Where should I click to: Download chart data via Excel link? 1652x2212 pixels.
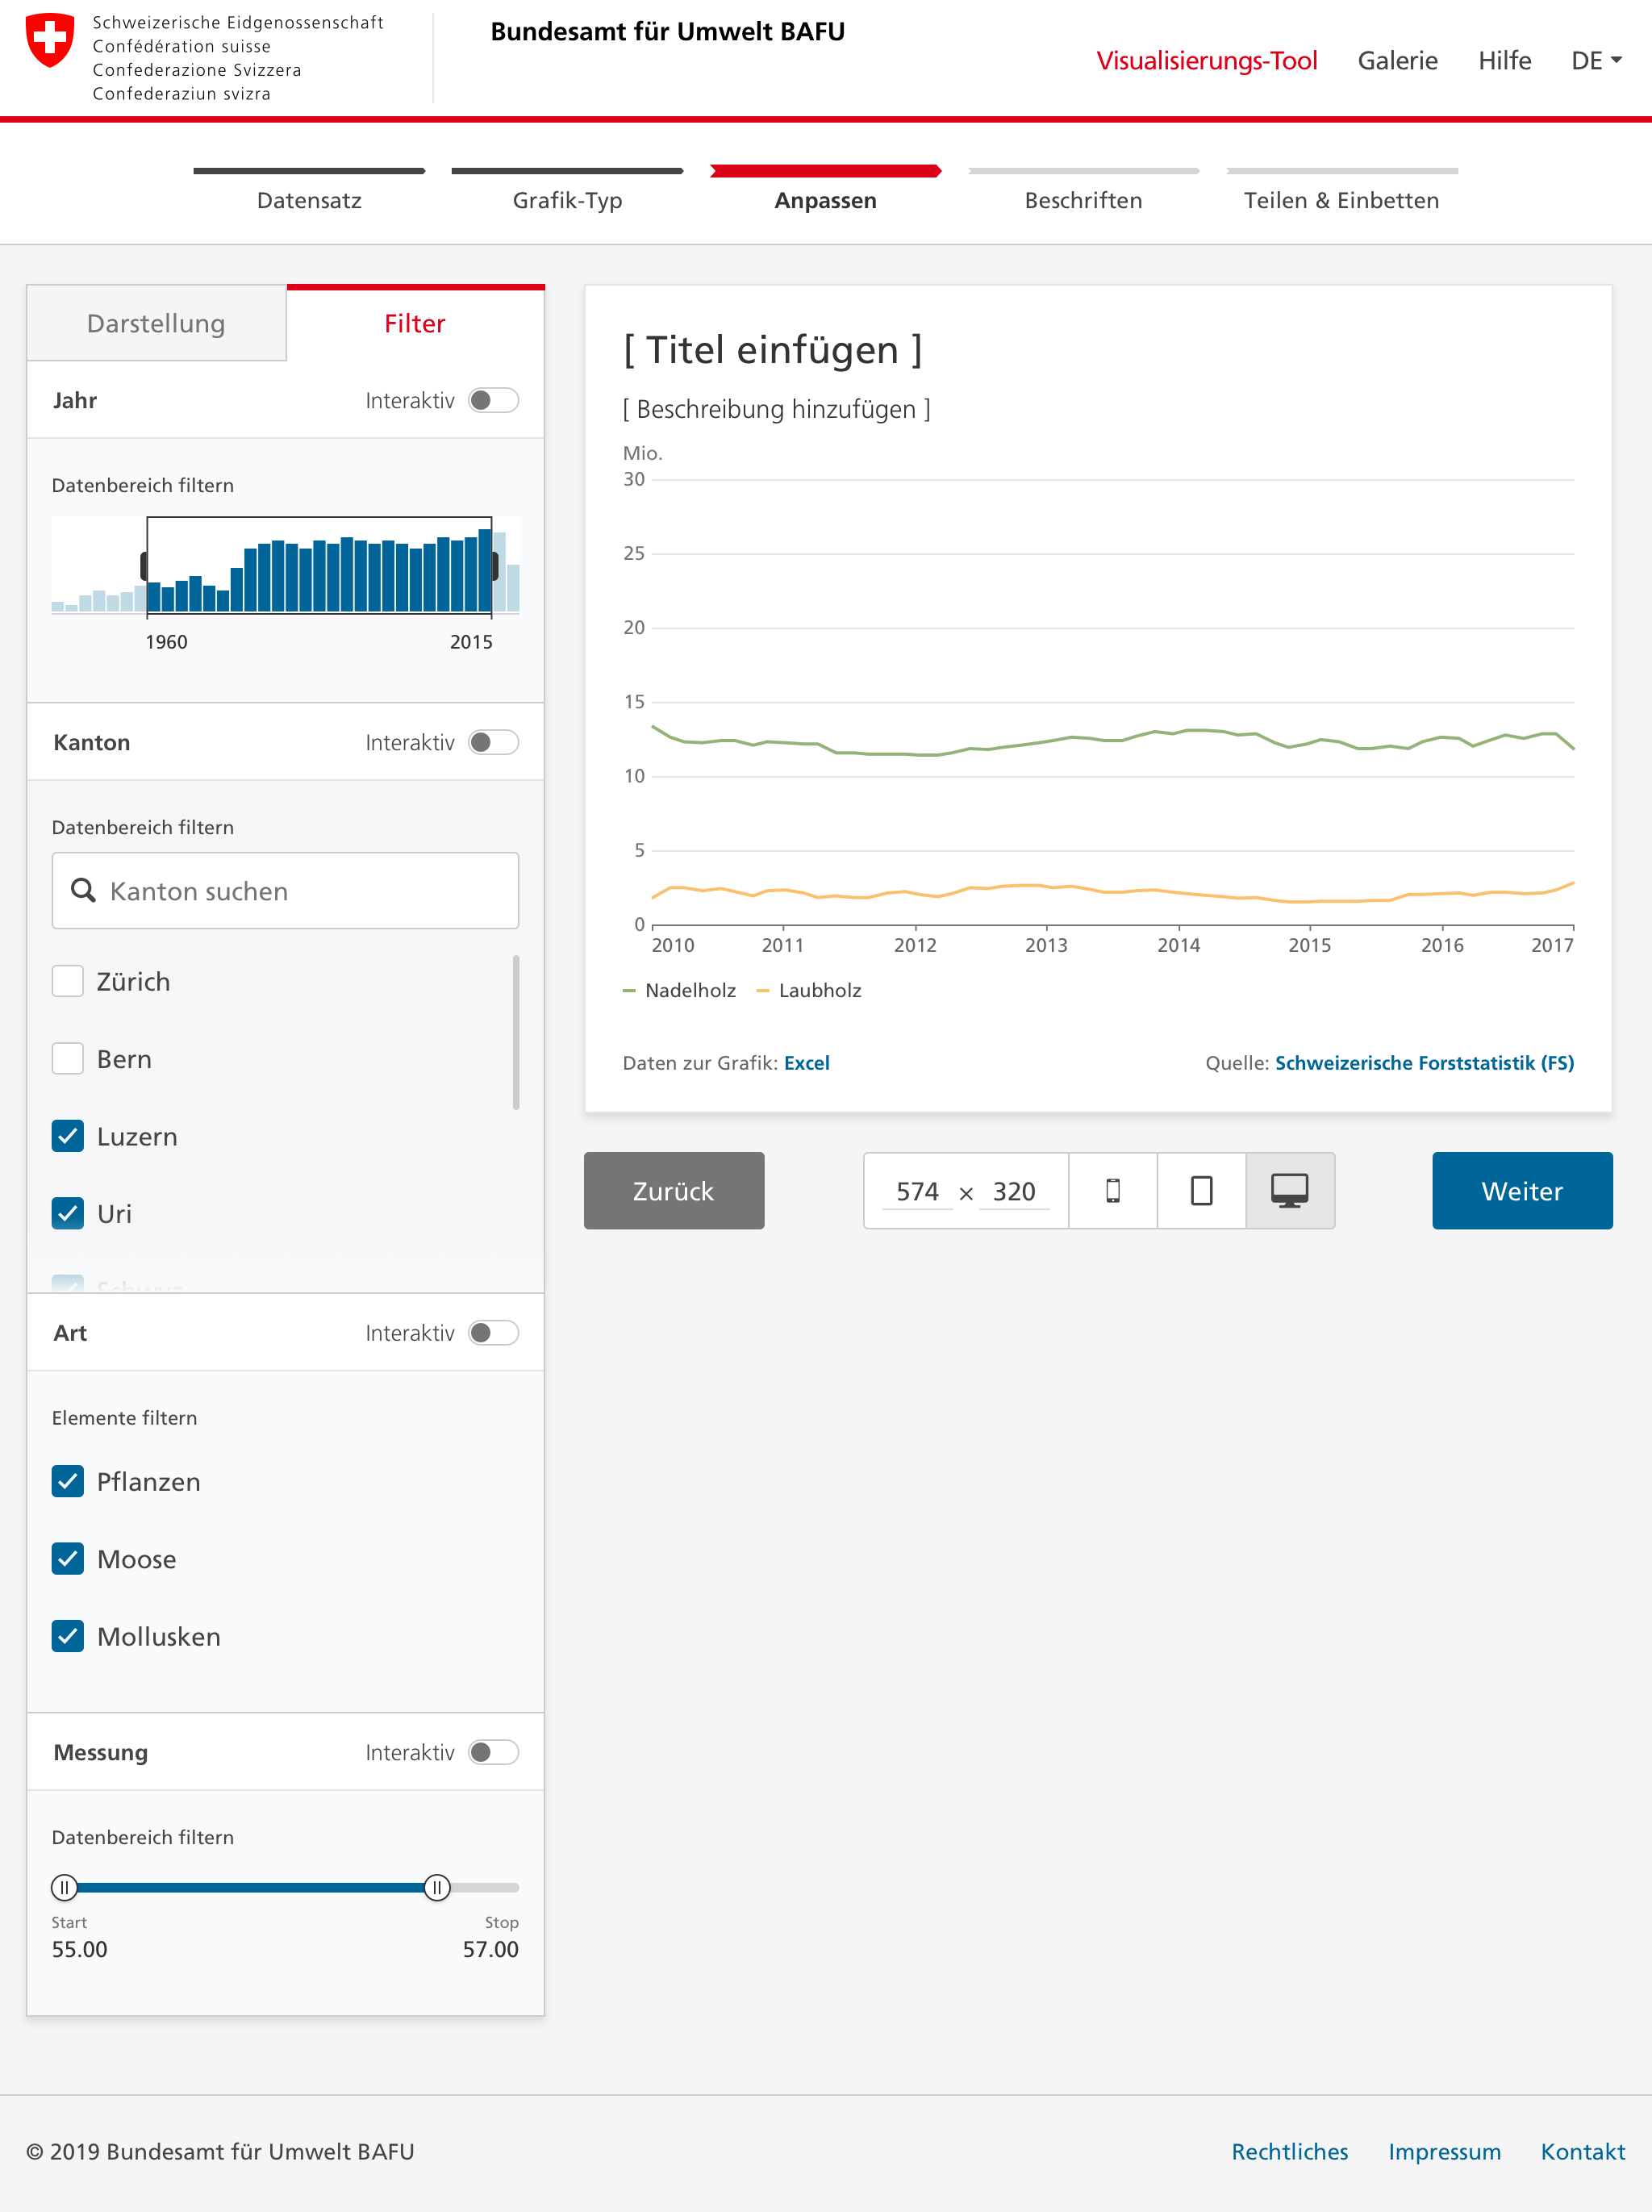point(806,1063)
